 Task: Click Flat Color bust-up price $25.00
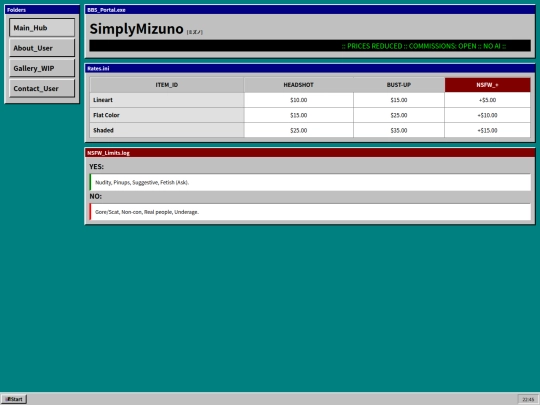click(x=399, y=115)
